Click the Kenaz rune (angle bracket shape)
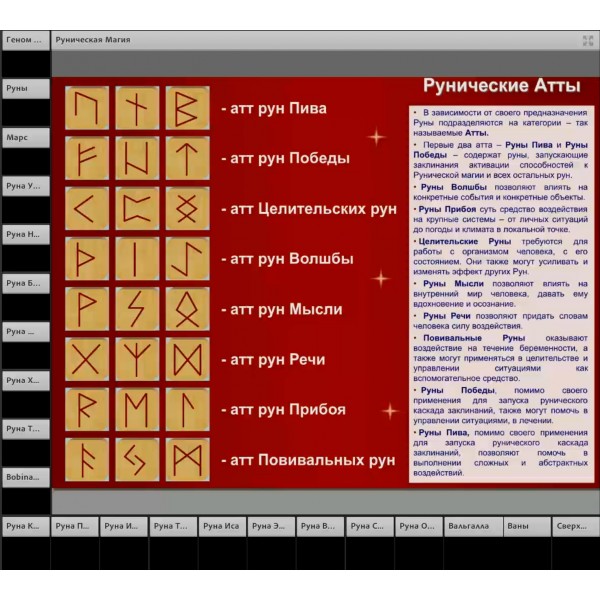This screenshot has width=600, height=600. (87, 209)
